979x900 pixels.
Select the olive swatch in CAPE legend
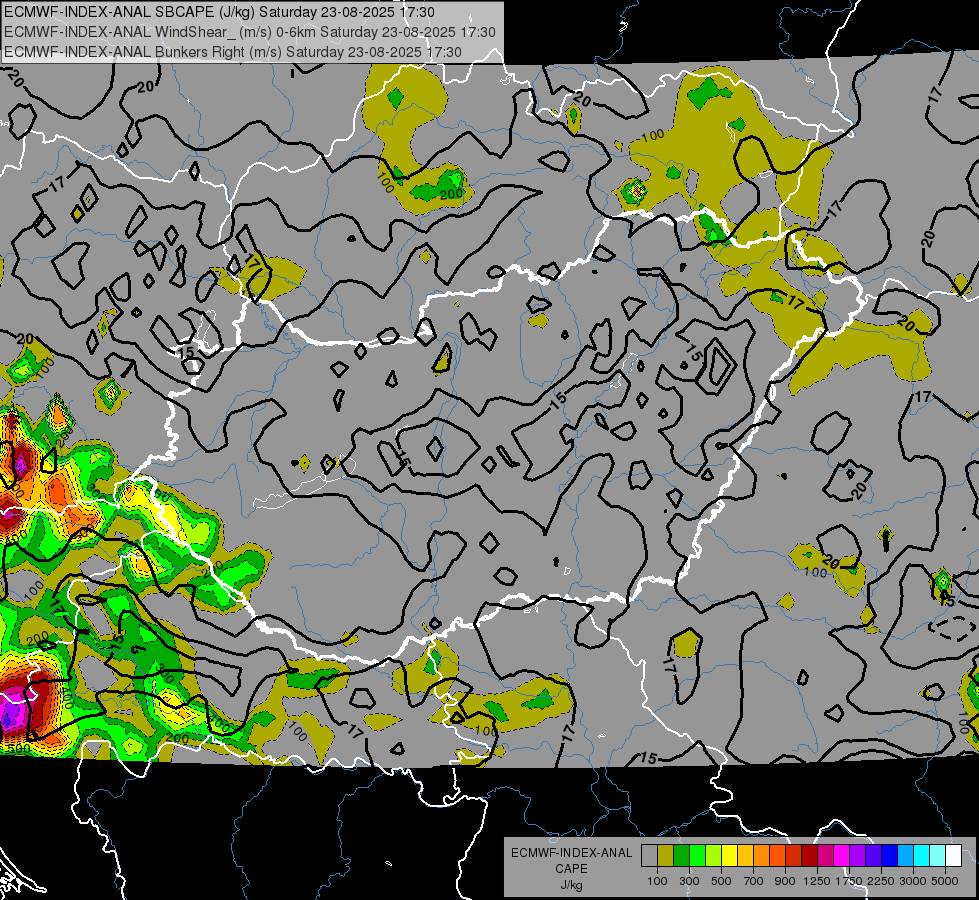[x=666, y=855]
